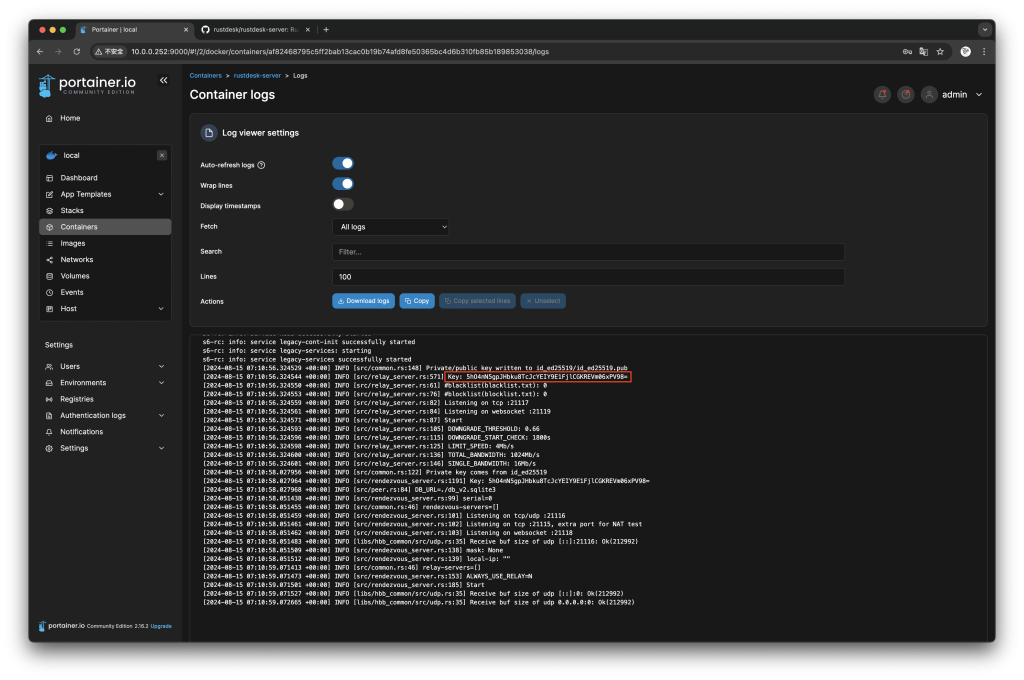The height and width of the screenshot is (680, 1024).
Task: Turn off Wrap lines
Action: coord(343,183)
